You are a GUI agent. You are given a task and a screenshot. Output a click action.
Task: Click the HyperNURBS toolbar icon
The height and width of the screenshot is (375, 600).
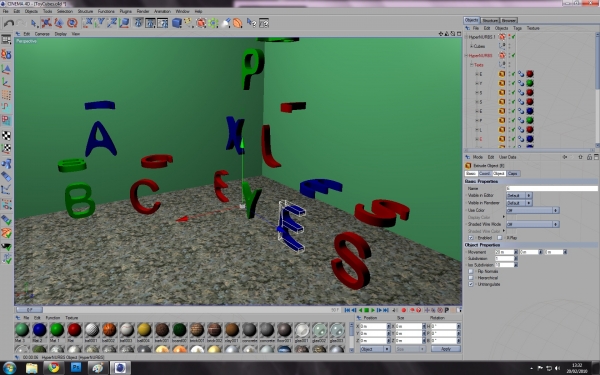click(x=201, y=23)
